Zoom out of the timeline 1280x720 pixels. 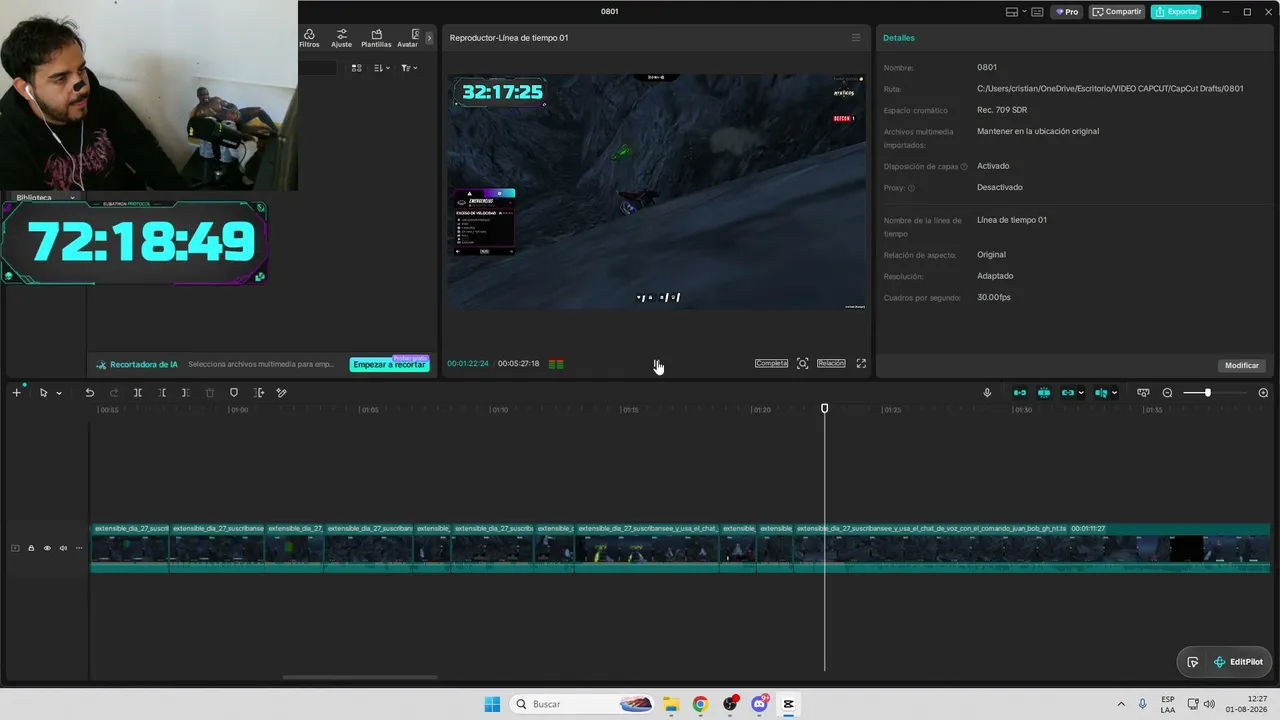[1167, 393]
